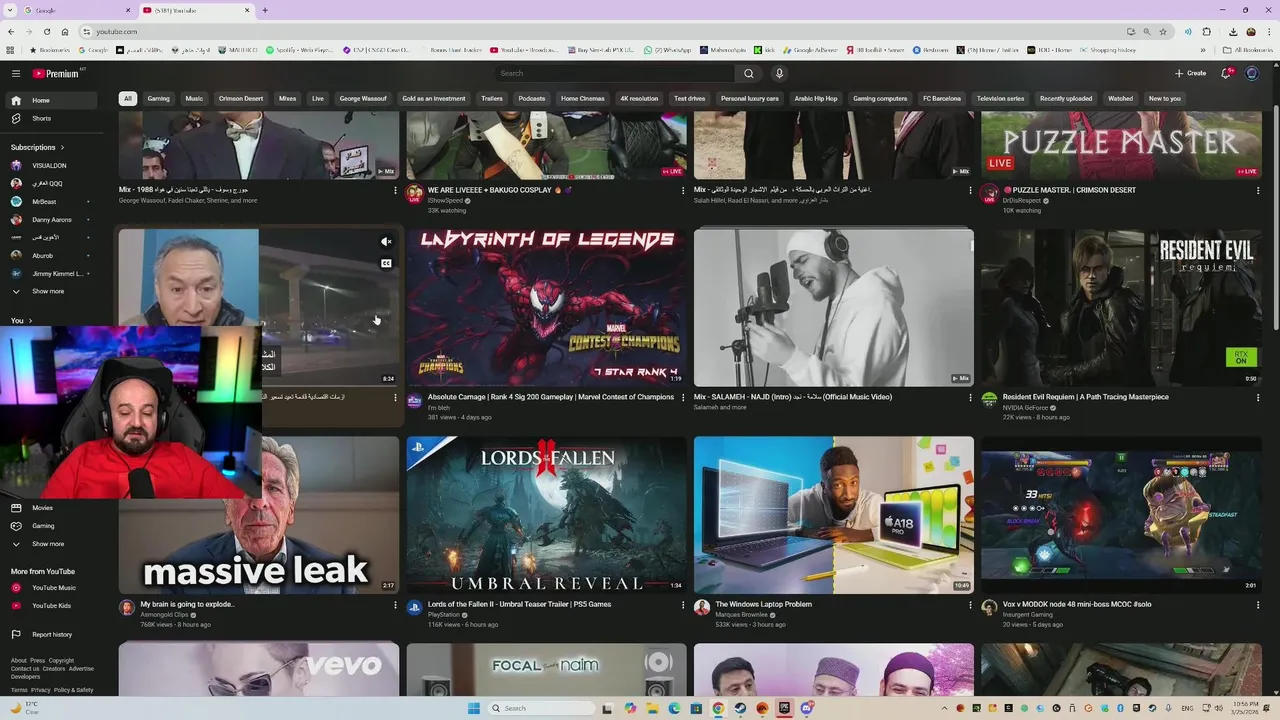Select the Watched filter chip
This screenshot has height=720, width=1280.
pyautogui.click(x=1121, y=99)
